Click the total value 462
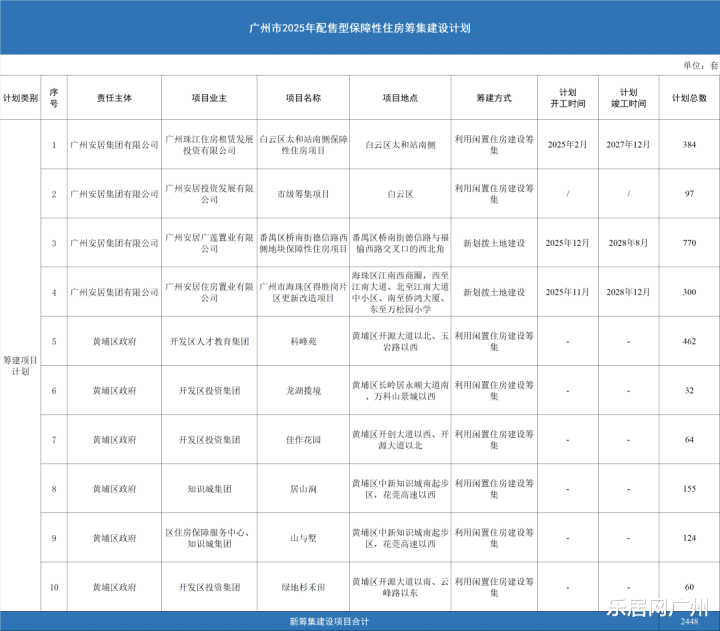The image size is (720, 631). [689, 341]
